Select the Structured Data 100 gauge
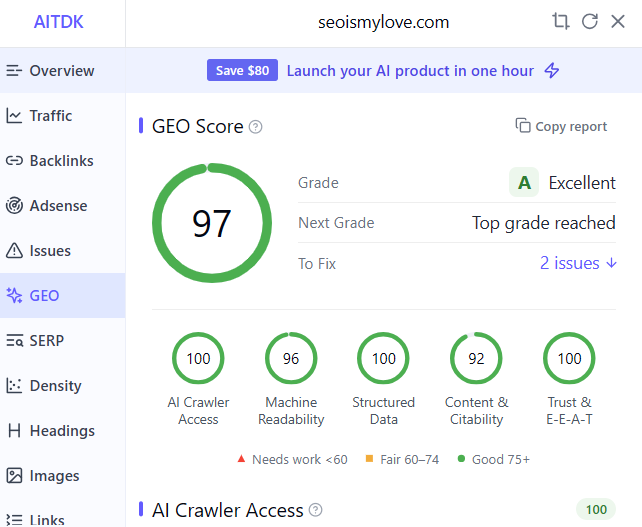 click(384, 358)
